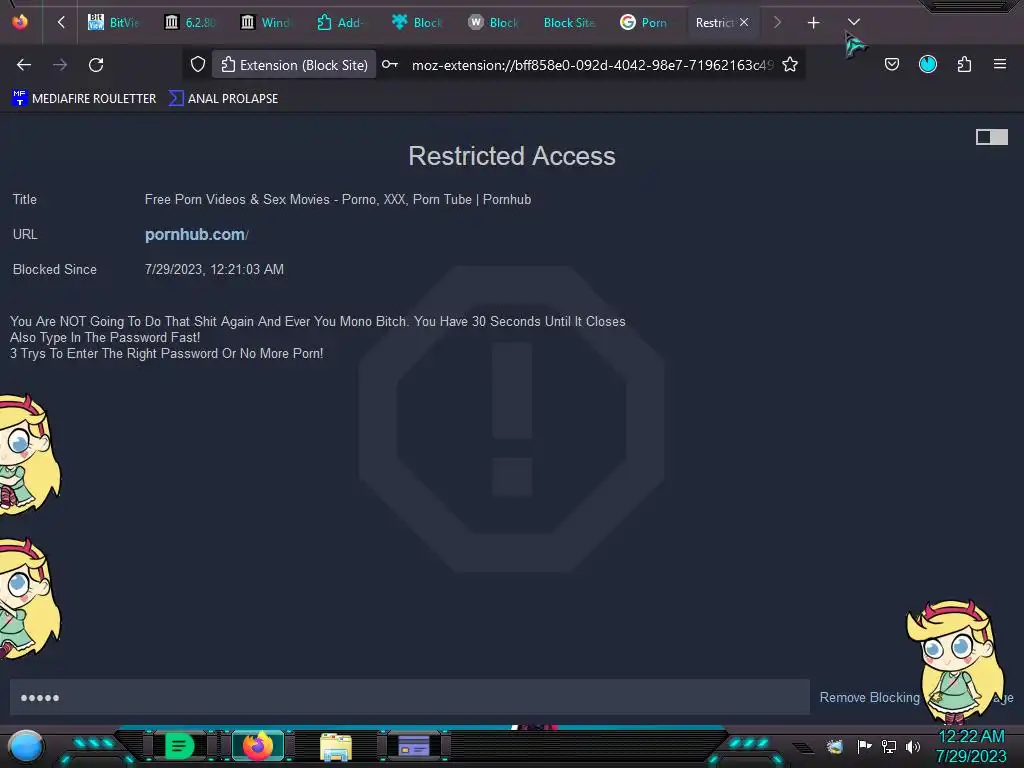Reload the current page
The width and height of the screenshot is (1024, 768).
point(96,65)
